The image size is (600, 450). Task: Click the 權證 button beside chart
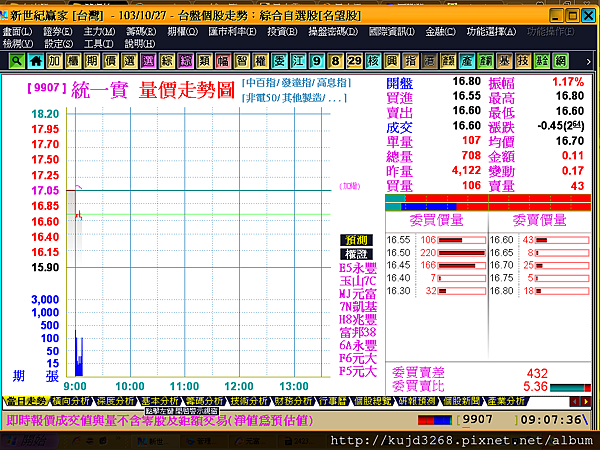tap(356, 254)
